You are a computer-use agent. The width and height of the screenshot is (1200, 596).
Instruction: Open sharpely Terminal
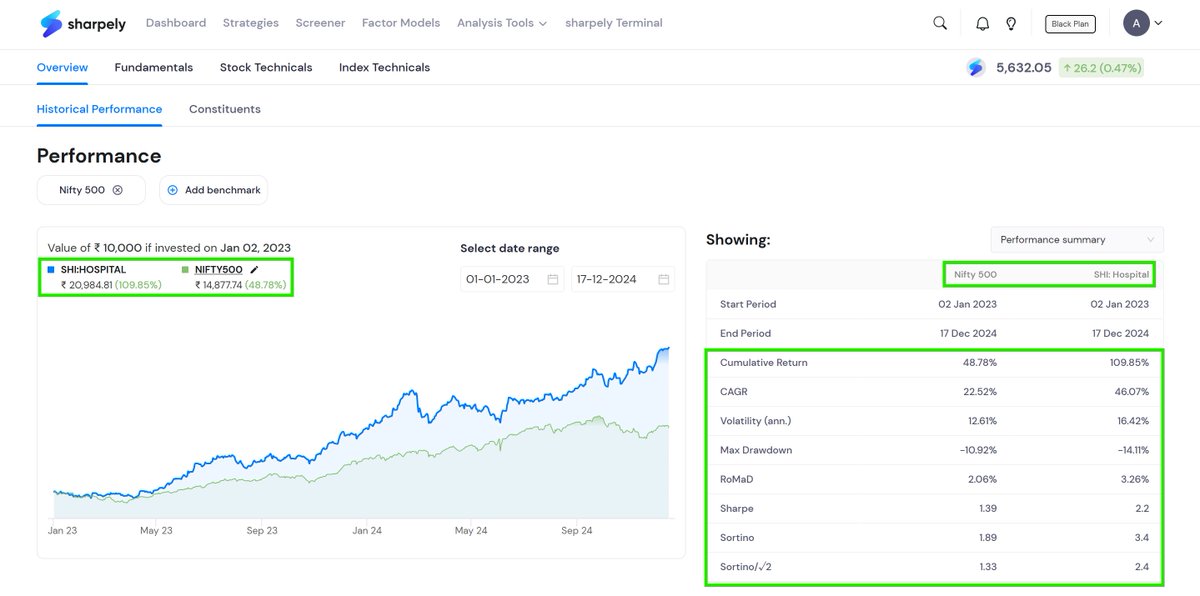point(614,23)
